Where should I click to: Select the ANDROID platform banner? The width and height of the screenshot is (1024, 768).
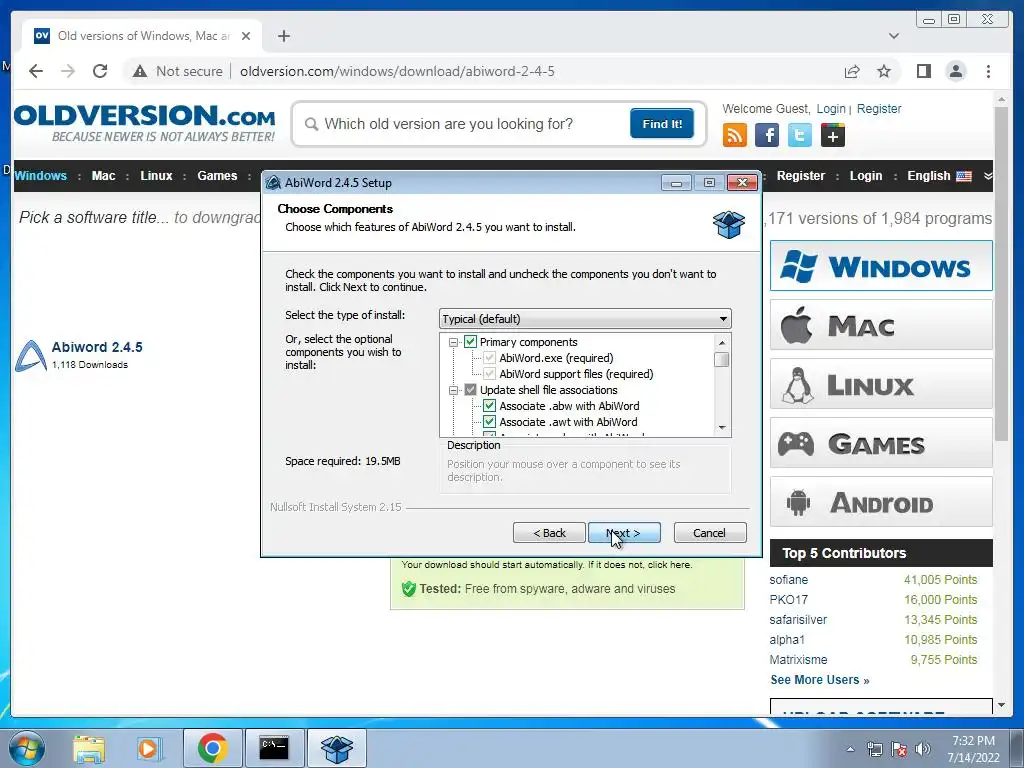click(x=881, y=502)
